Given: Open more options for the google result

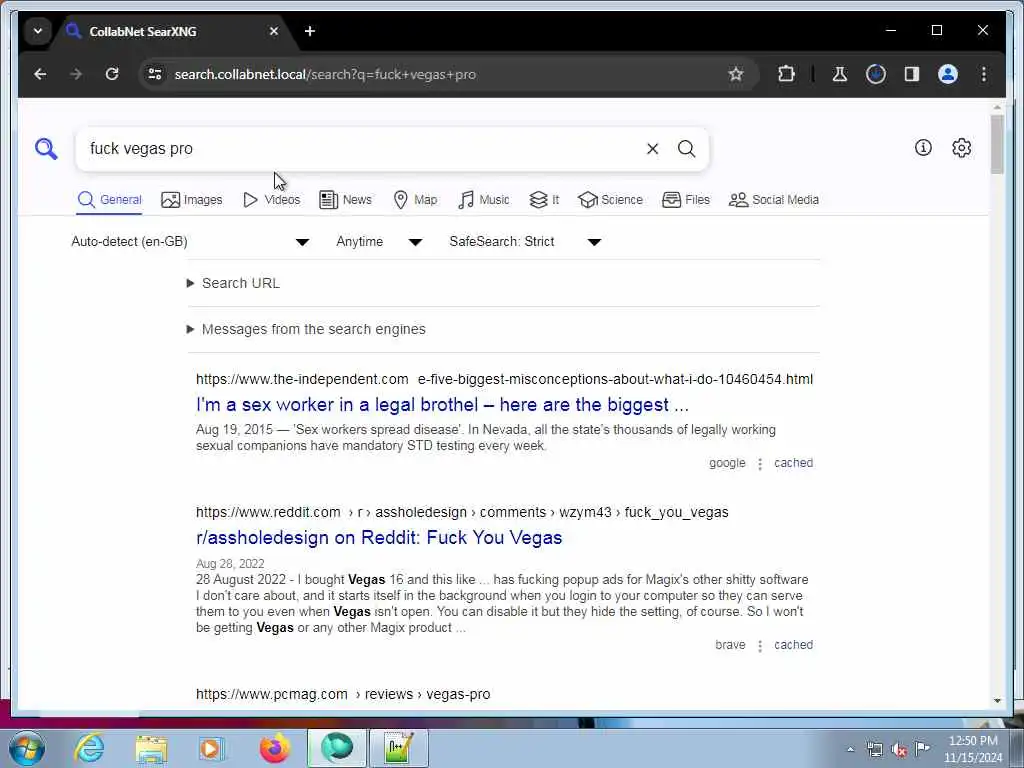Looking at the screenshot, I should (x=760, y=464).
